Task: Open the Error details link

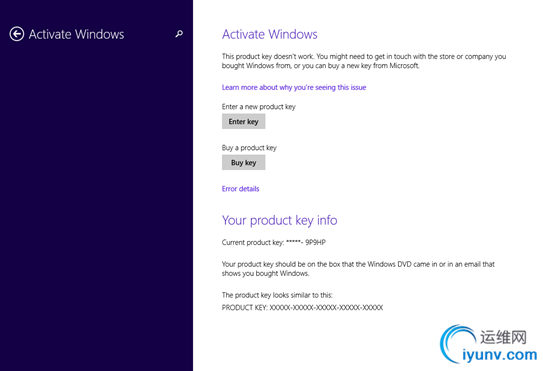Action: pyautogui.click(x=240, y=189)
